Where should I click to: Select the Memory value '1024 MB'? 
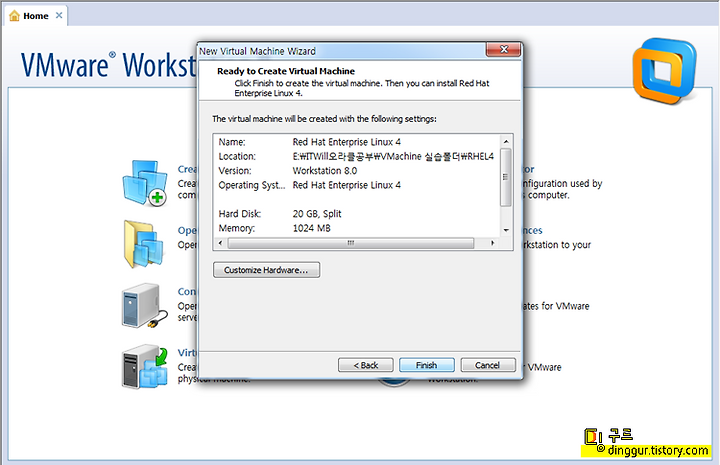click(x=311, y=228)
